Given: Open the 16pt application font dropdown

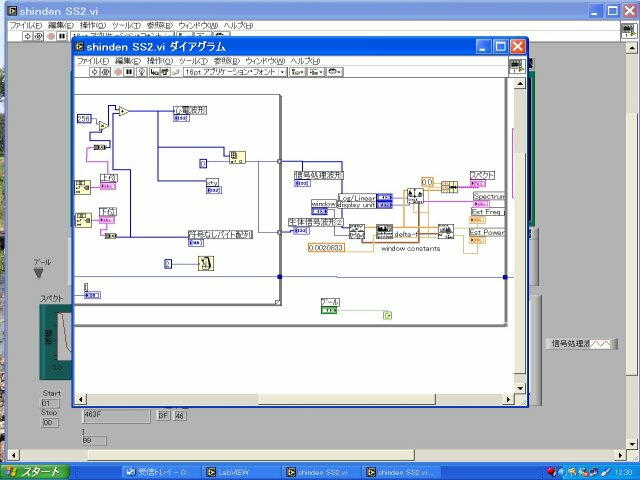Looking at the screenshot, I should (x=235, y=72).
